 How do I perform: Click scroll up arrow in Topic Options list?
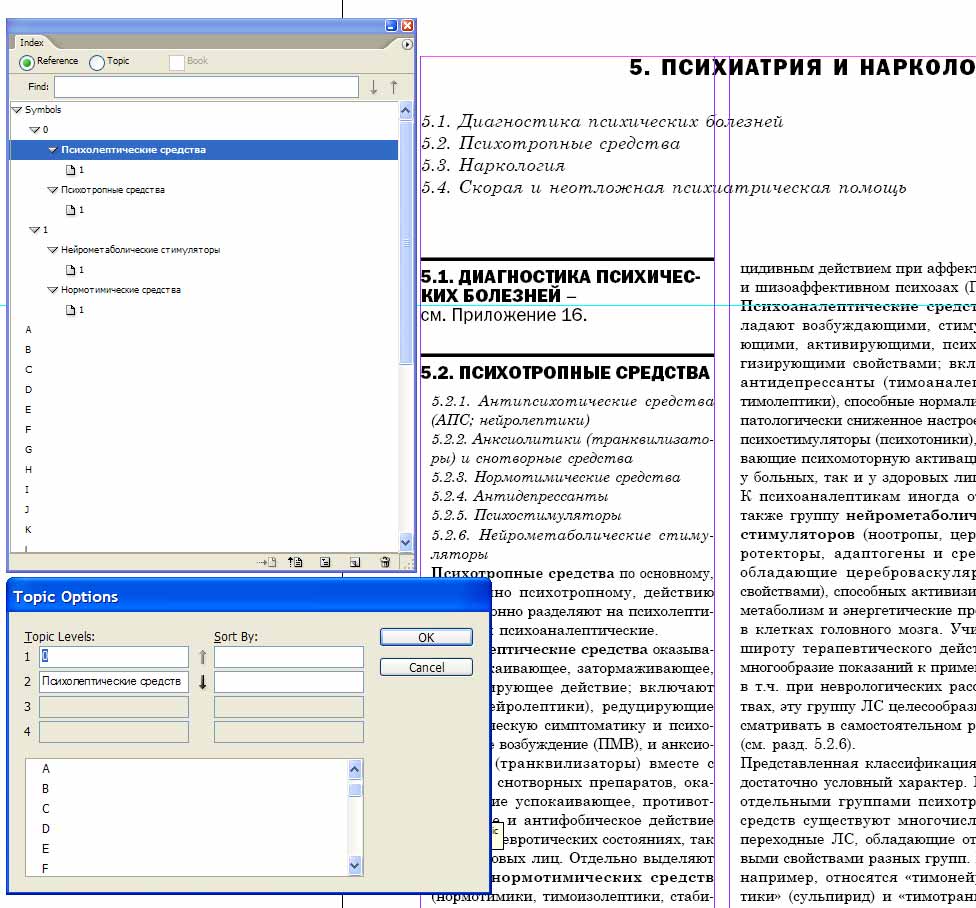355,769
